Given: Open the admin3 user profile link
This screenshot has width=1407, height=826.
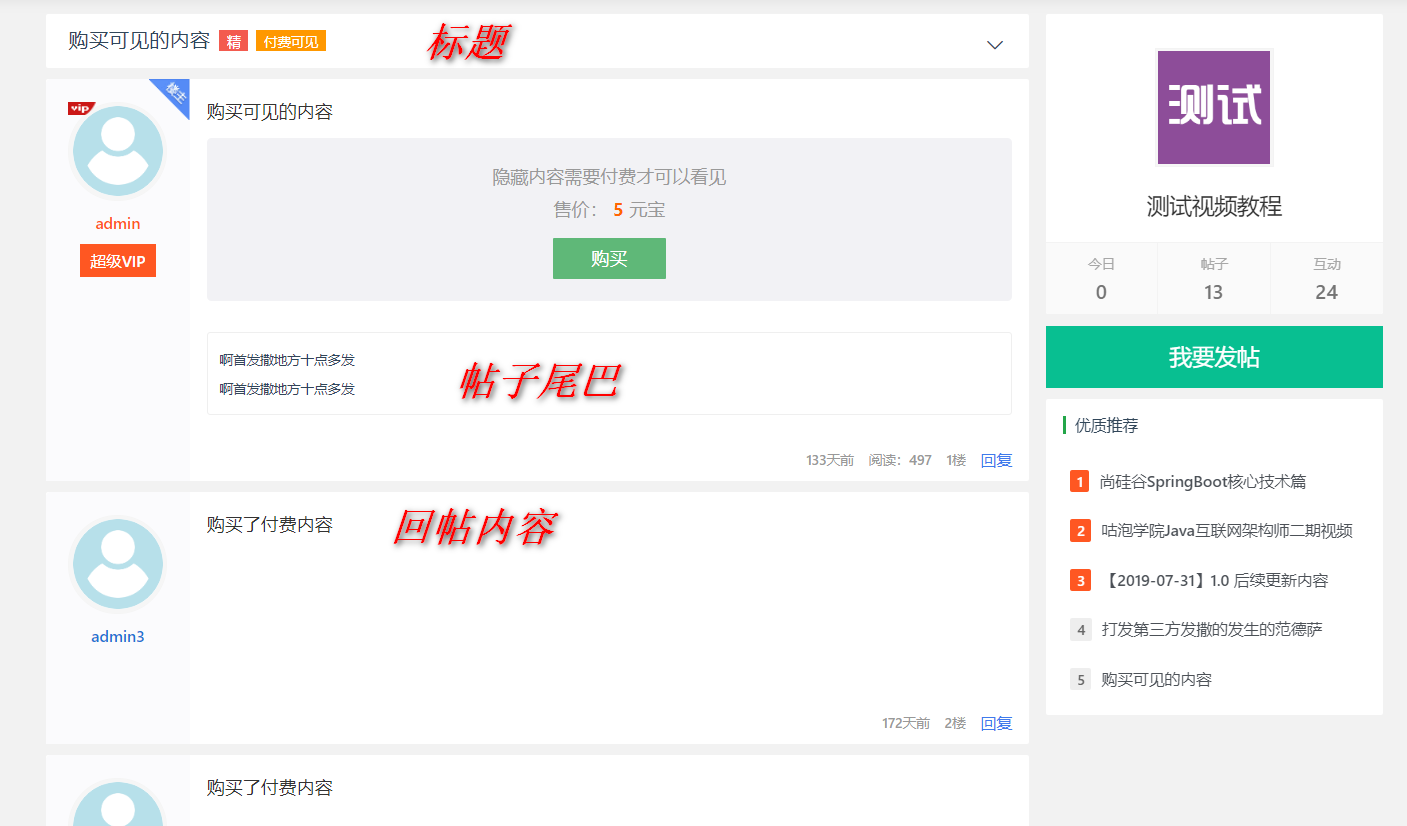Looking at the screenshot, I should [117, 636].
